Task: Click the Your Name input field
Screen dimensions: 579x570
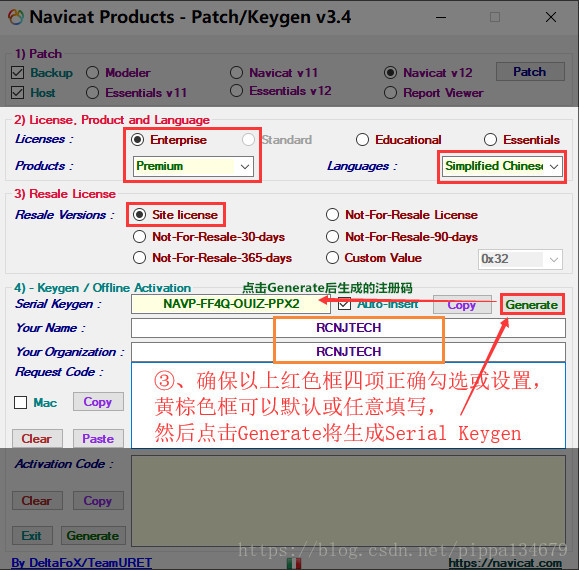Action: 348,328
